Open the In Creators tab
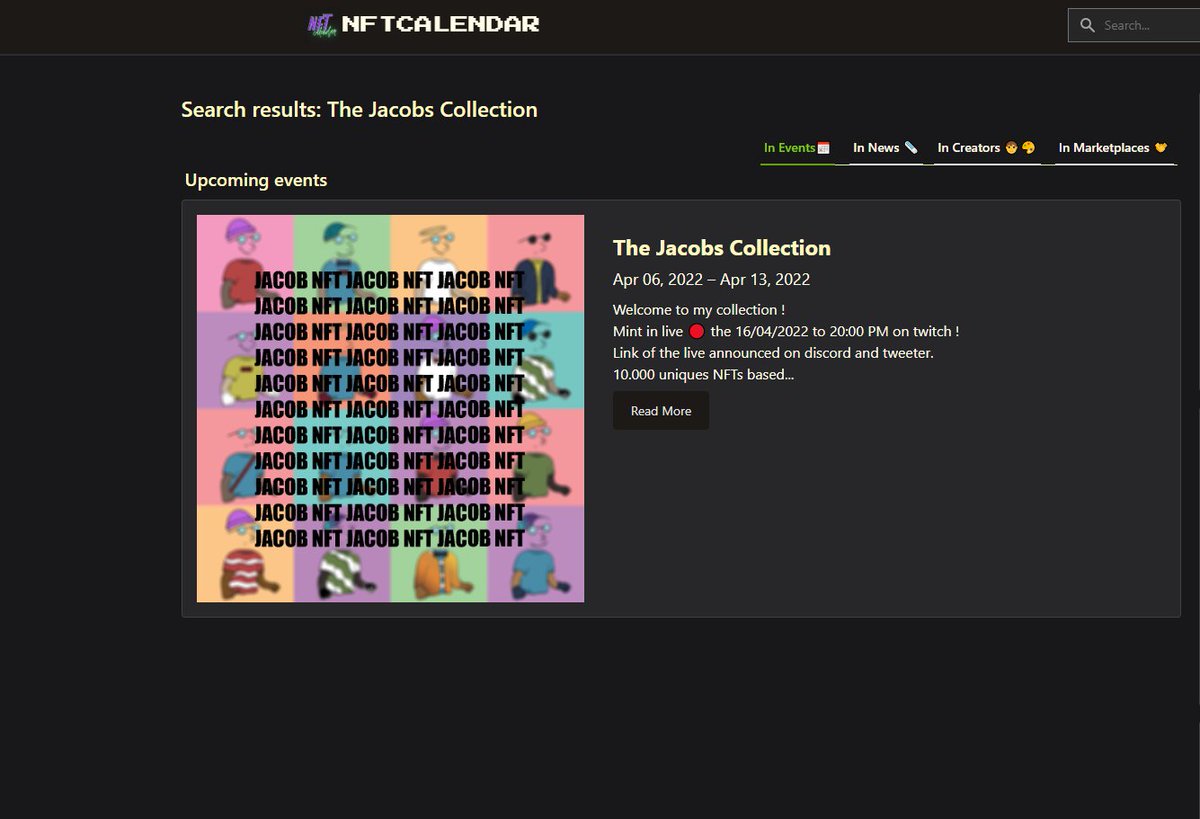The width and height of the screenshot is (1200, 819). 986,148
